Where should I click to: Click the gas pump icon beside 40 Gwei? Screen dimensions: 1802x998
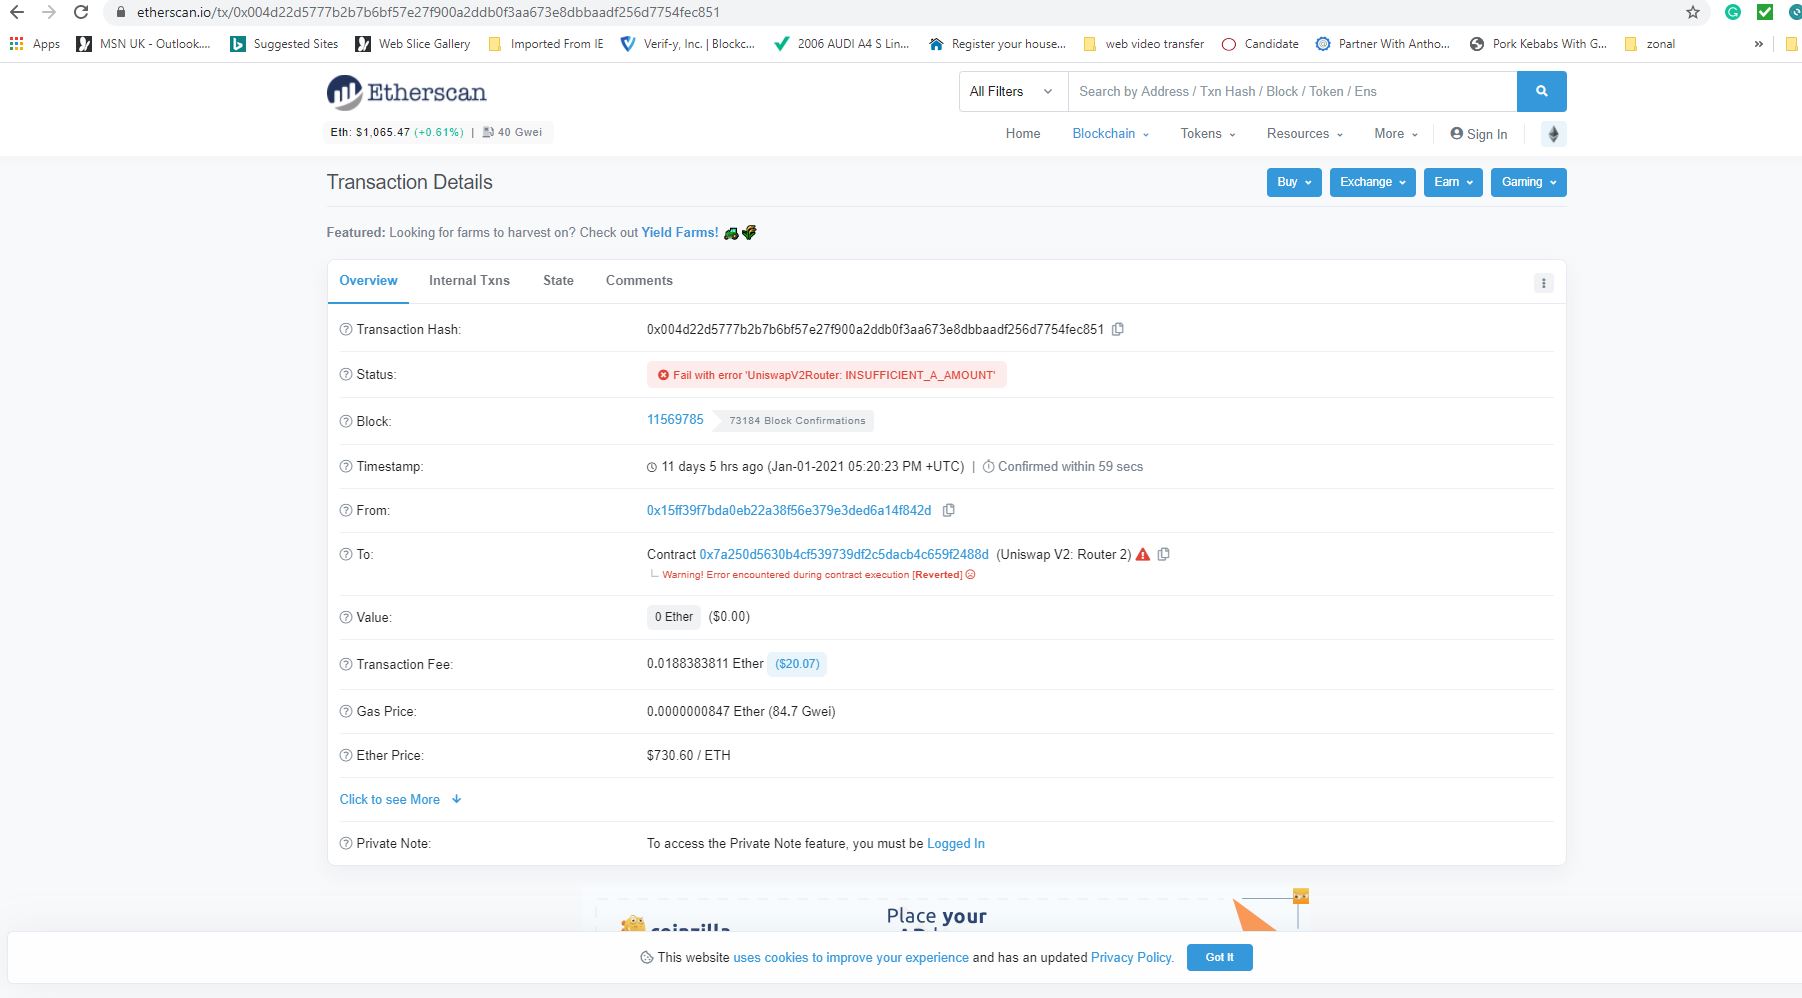[487, 131]
